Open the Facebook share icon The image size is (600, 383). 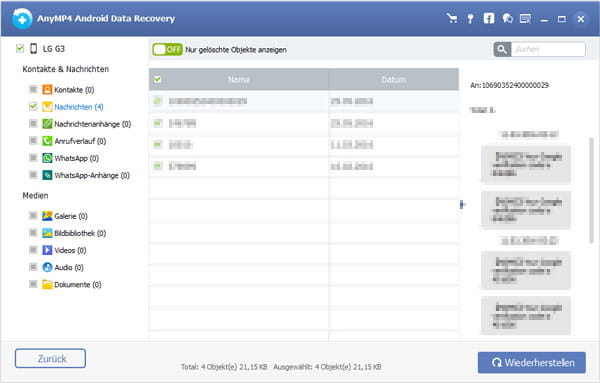tap(489, 18)
